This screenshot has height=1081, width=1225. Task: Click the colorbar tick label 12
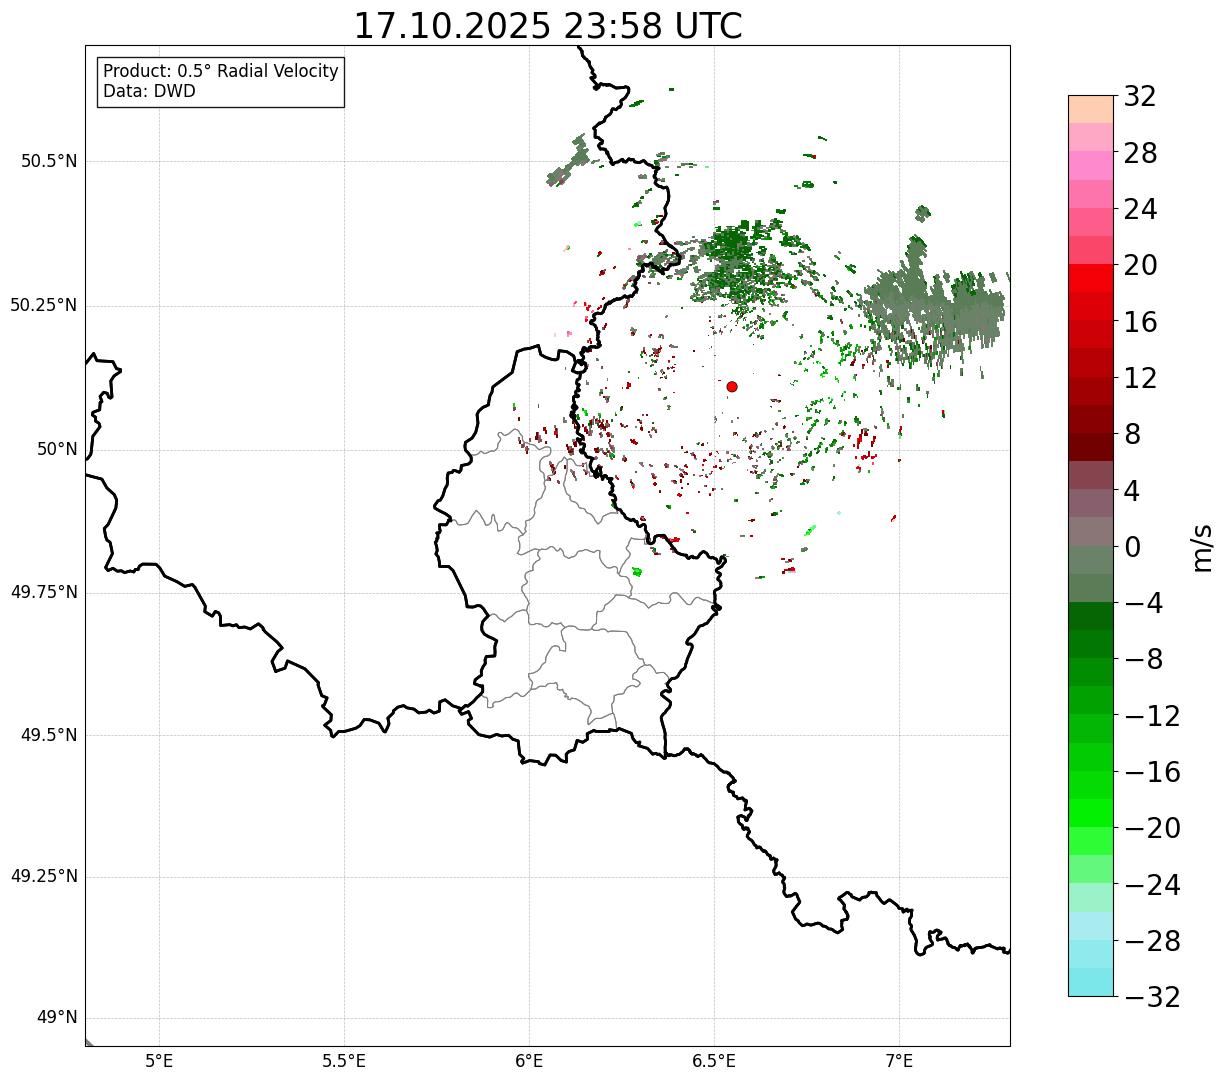tap(1140, 378)
